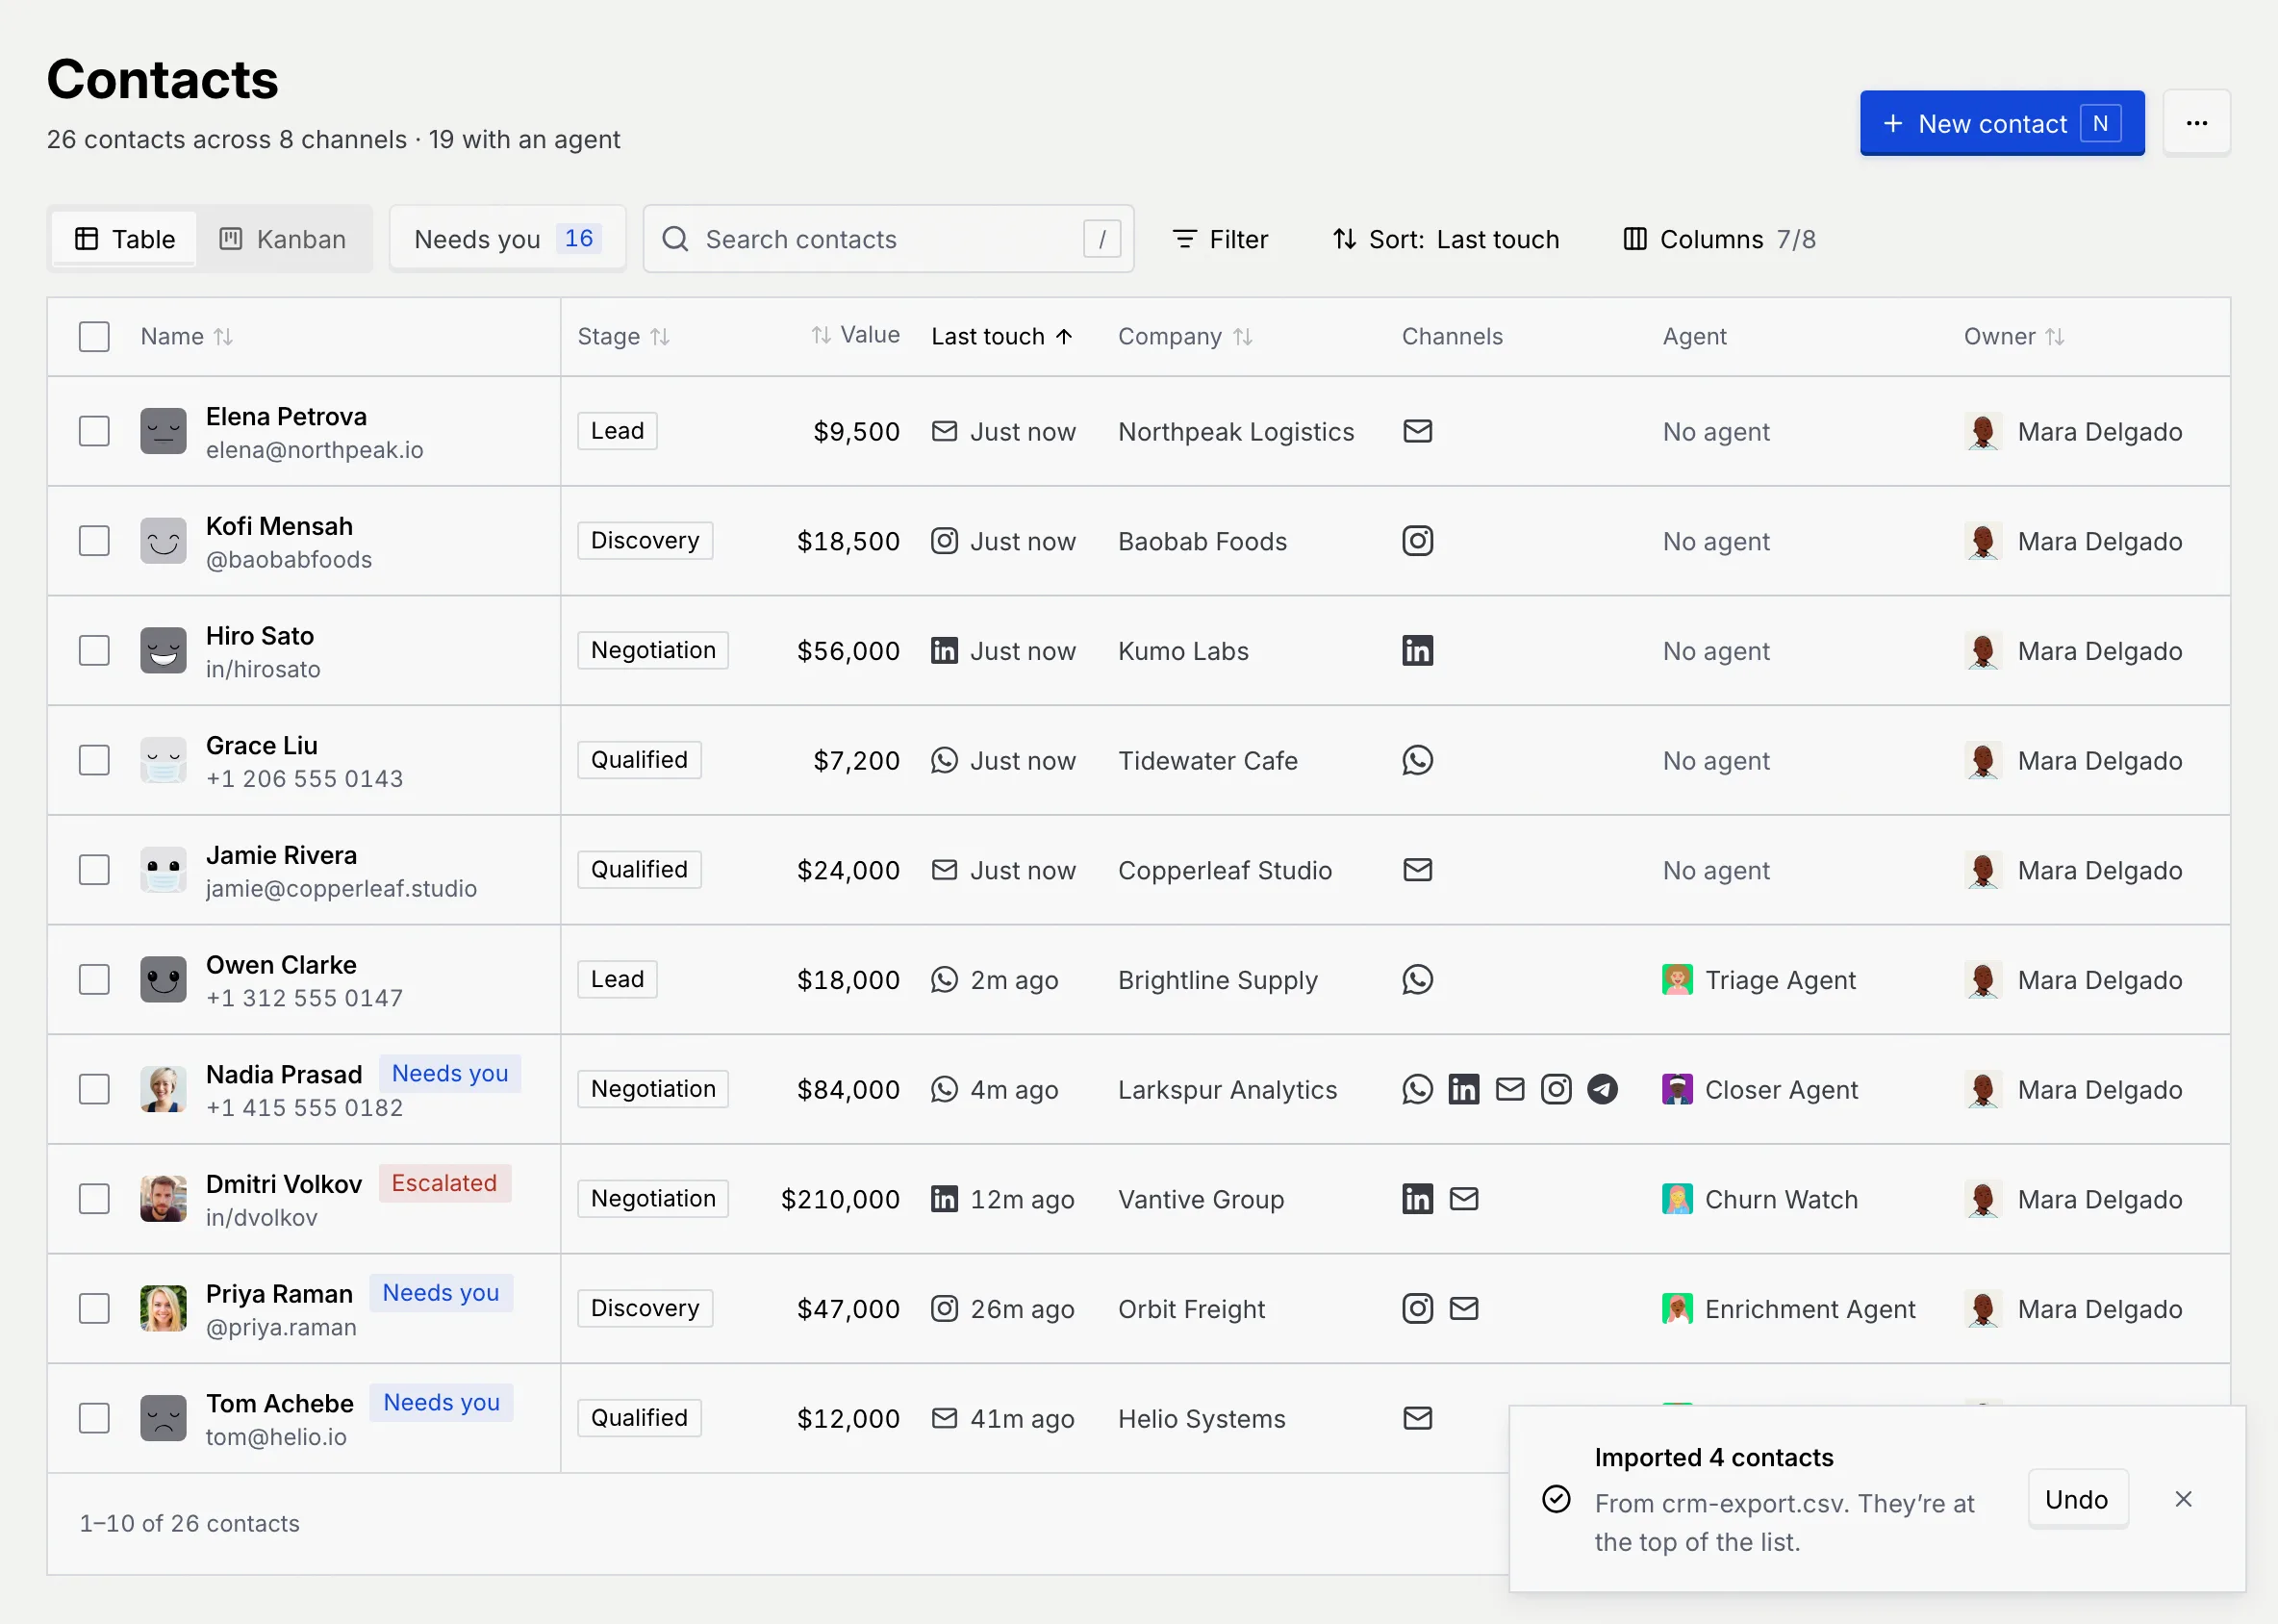Click Needs you badge beside Priya Raman
This screenshot has height=1624, width=2278.
[441, 1292]
